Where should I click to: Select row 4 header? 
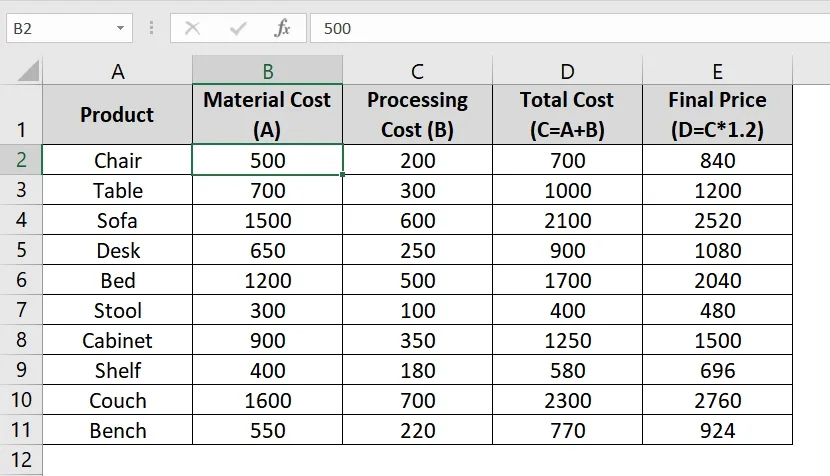point(21,220)
